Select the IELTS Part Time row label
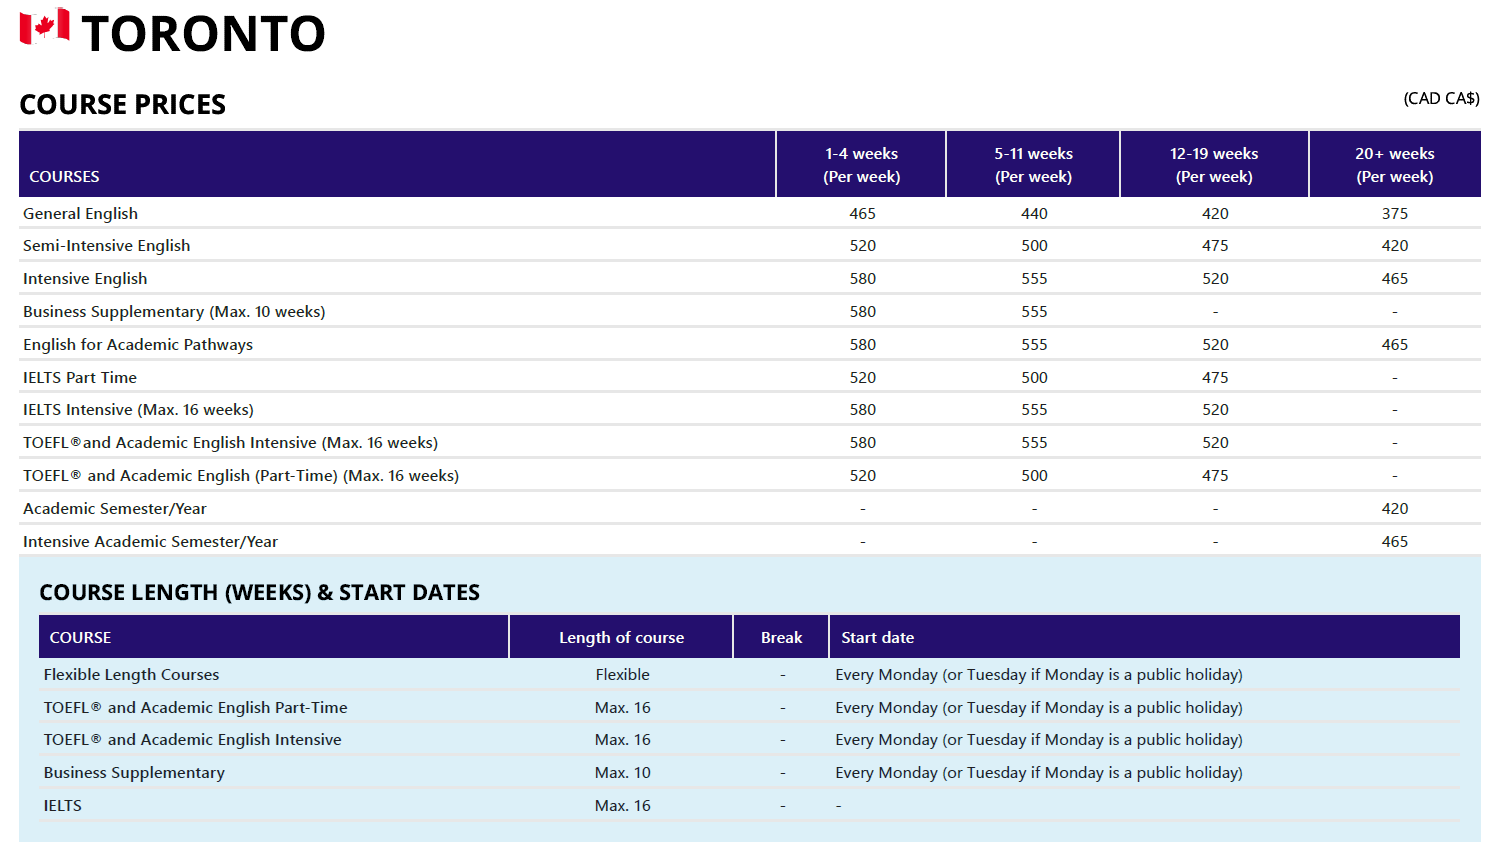1491x848 pixels. coord(80,378)
